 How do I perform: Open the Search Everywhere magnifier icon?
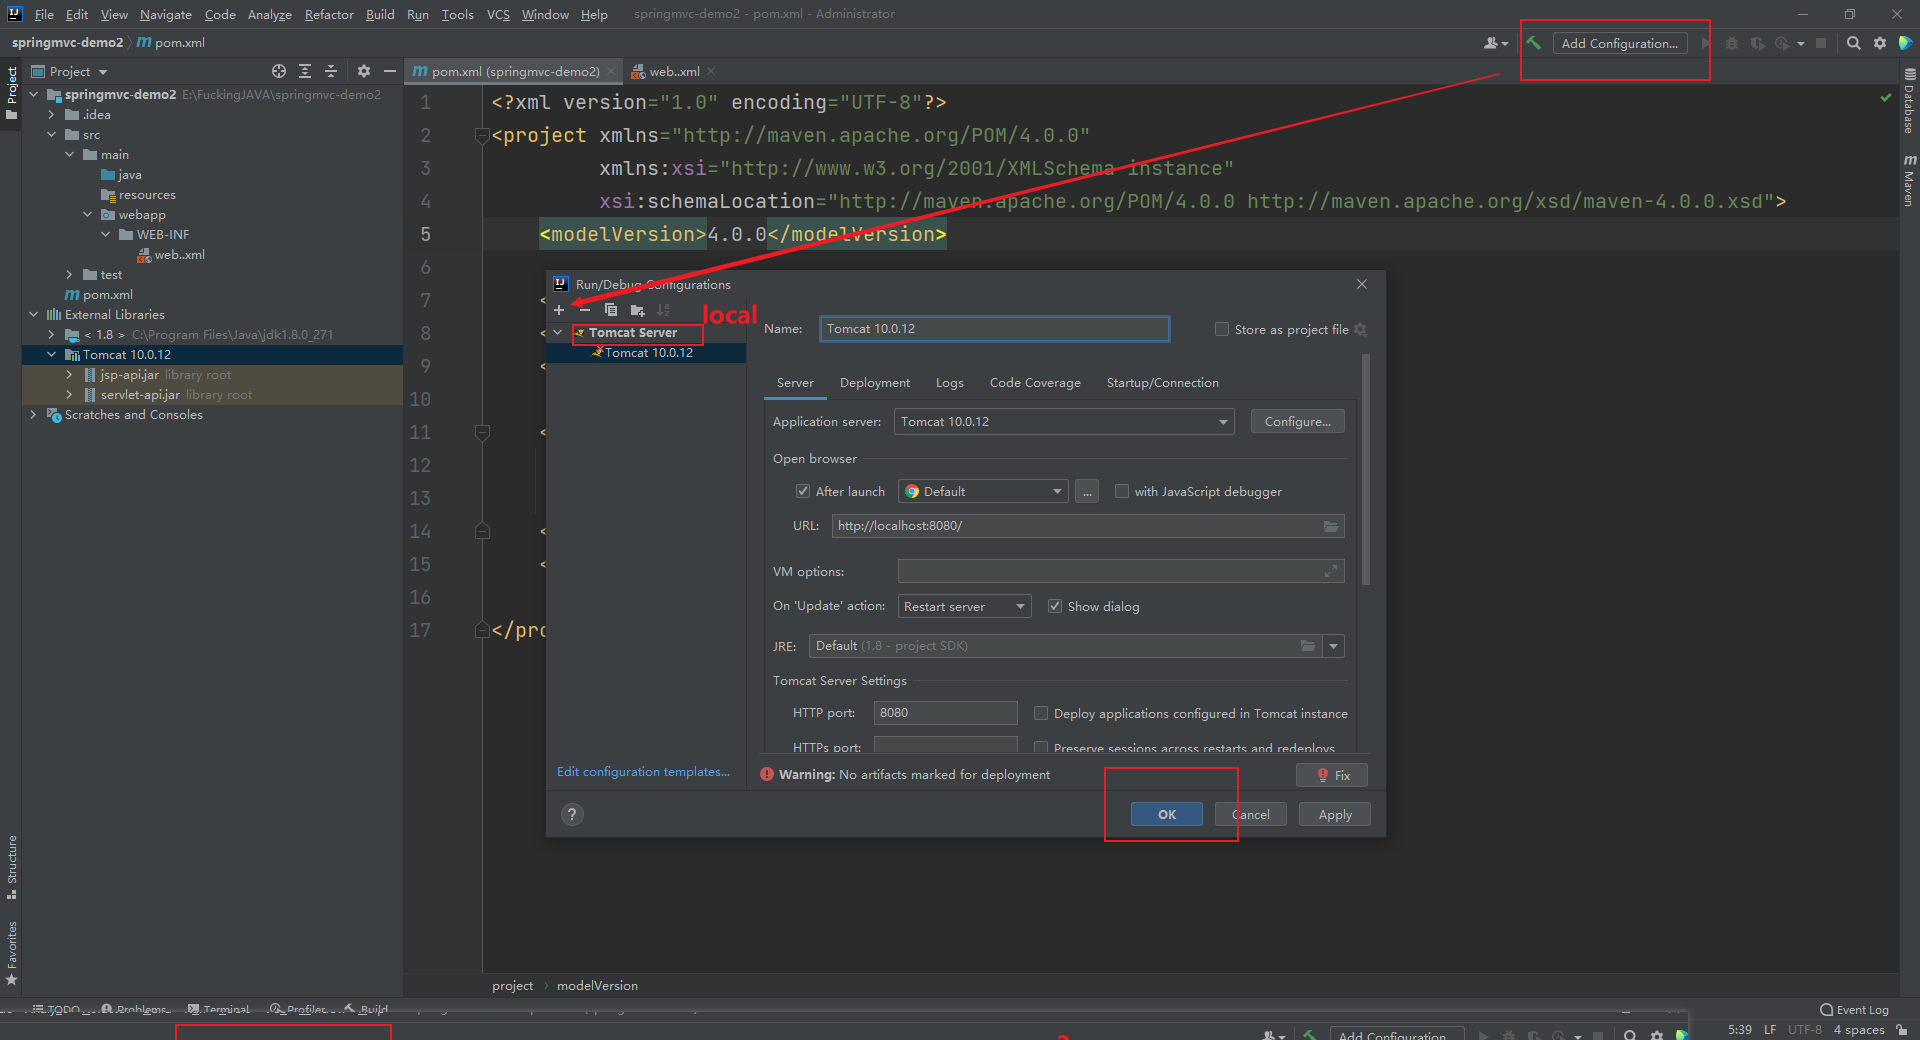click(x=1853, y=43)
